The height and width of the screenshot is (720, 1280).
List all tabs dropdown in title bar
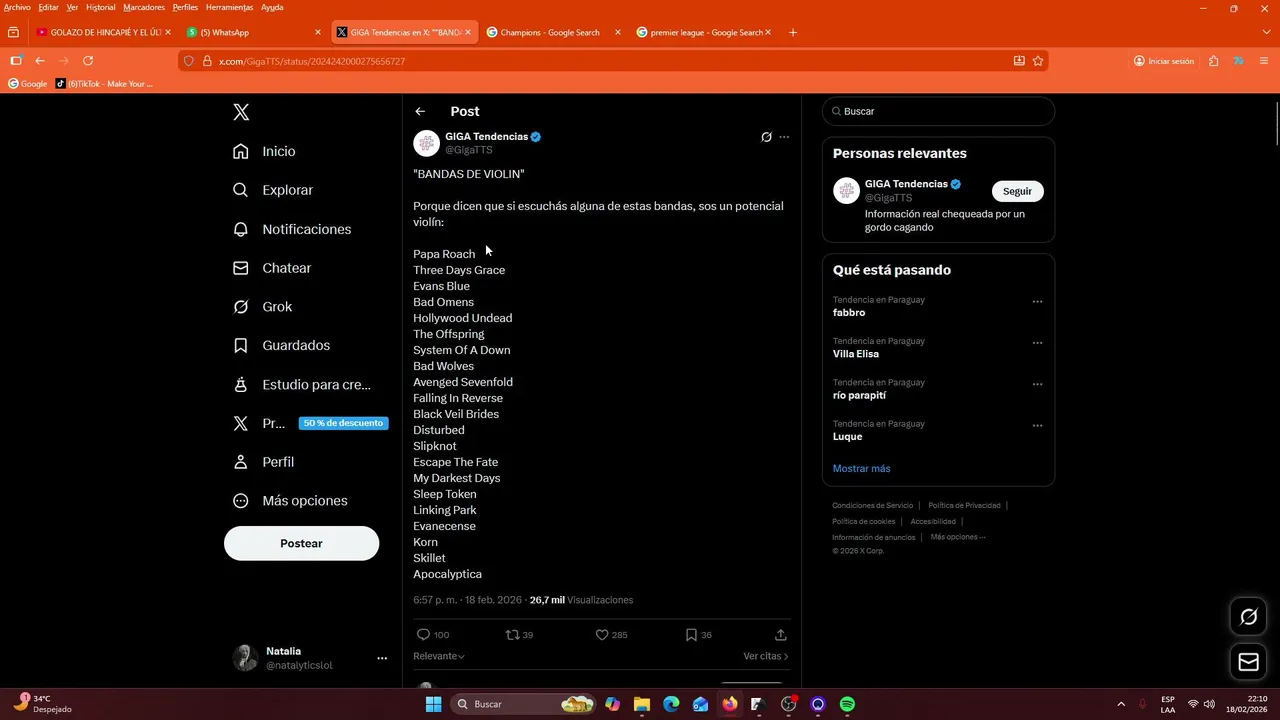[x=1266, y=32]
